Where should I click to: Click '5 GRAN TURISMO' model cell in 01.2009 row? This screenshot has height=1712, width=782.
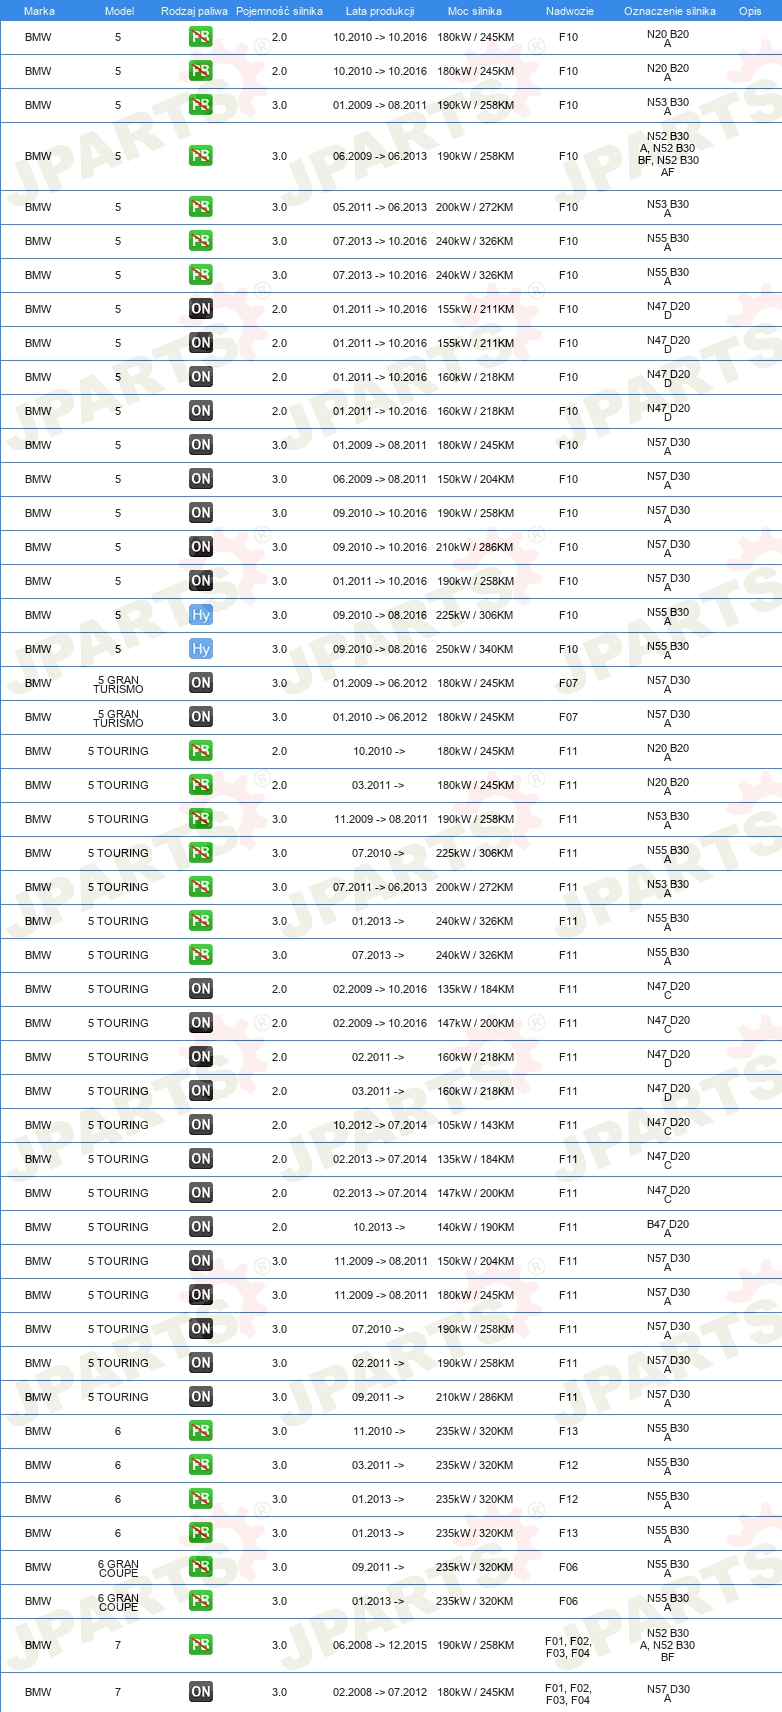pos(118,684)
